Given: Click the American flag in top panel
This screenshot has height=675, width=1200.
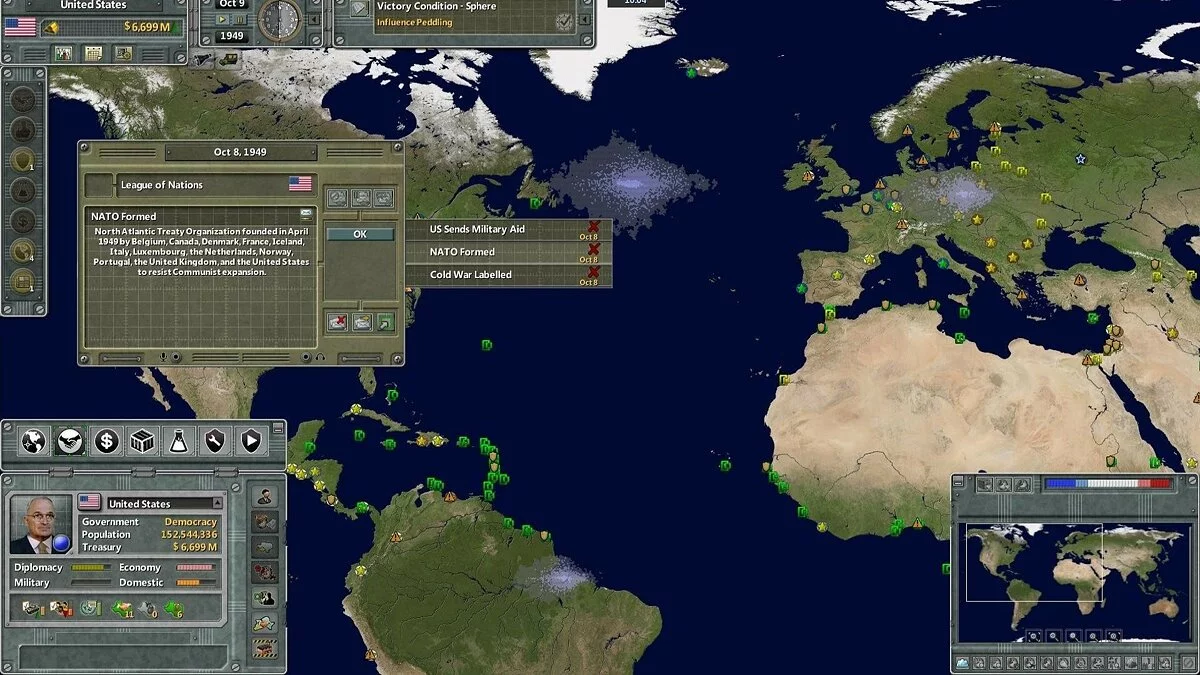Looking at the screenshot, I should pos(20,26).
